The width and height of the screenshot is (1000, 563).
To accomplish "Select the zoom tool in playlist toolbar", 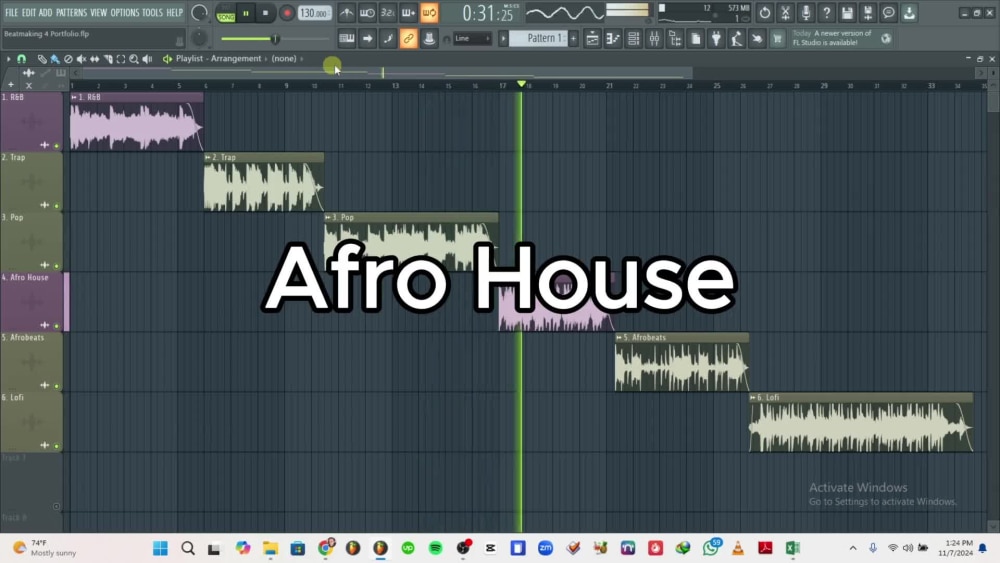I will [x=134, y=59].
